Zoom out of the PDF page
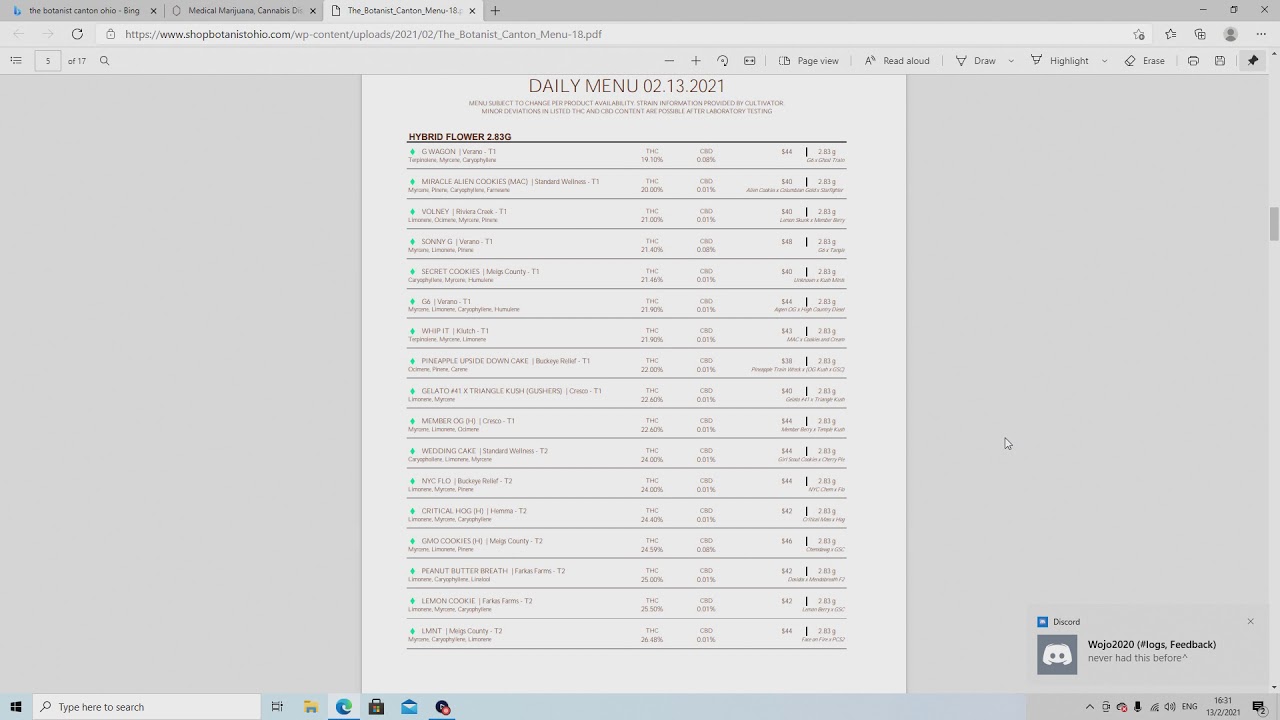This screenshot has width=1280, height=720. tap(669, 61)
